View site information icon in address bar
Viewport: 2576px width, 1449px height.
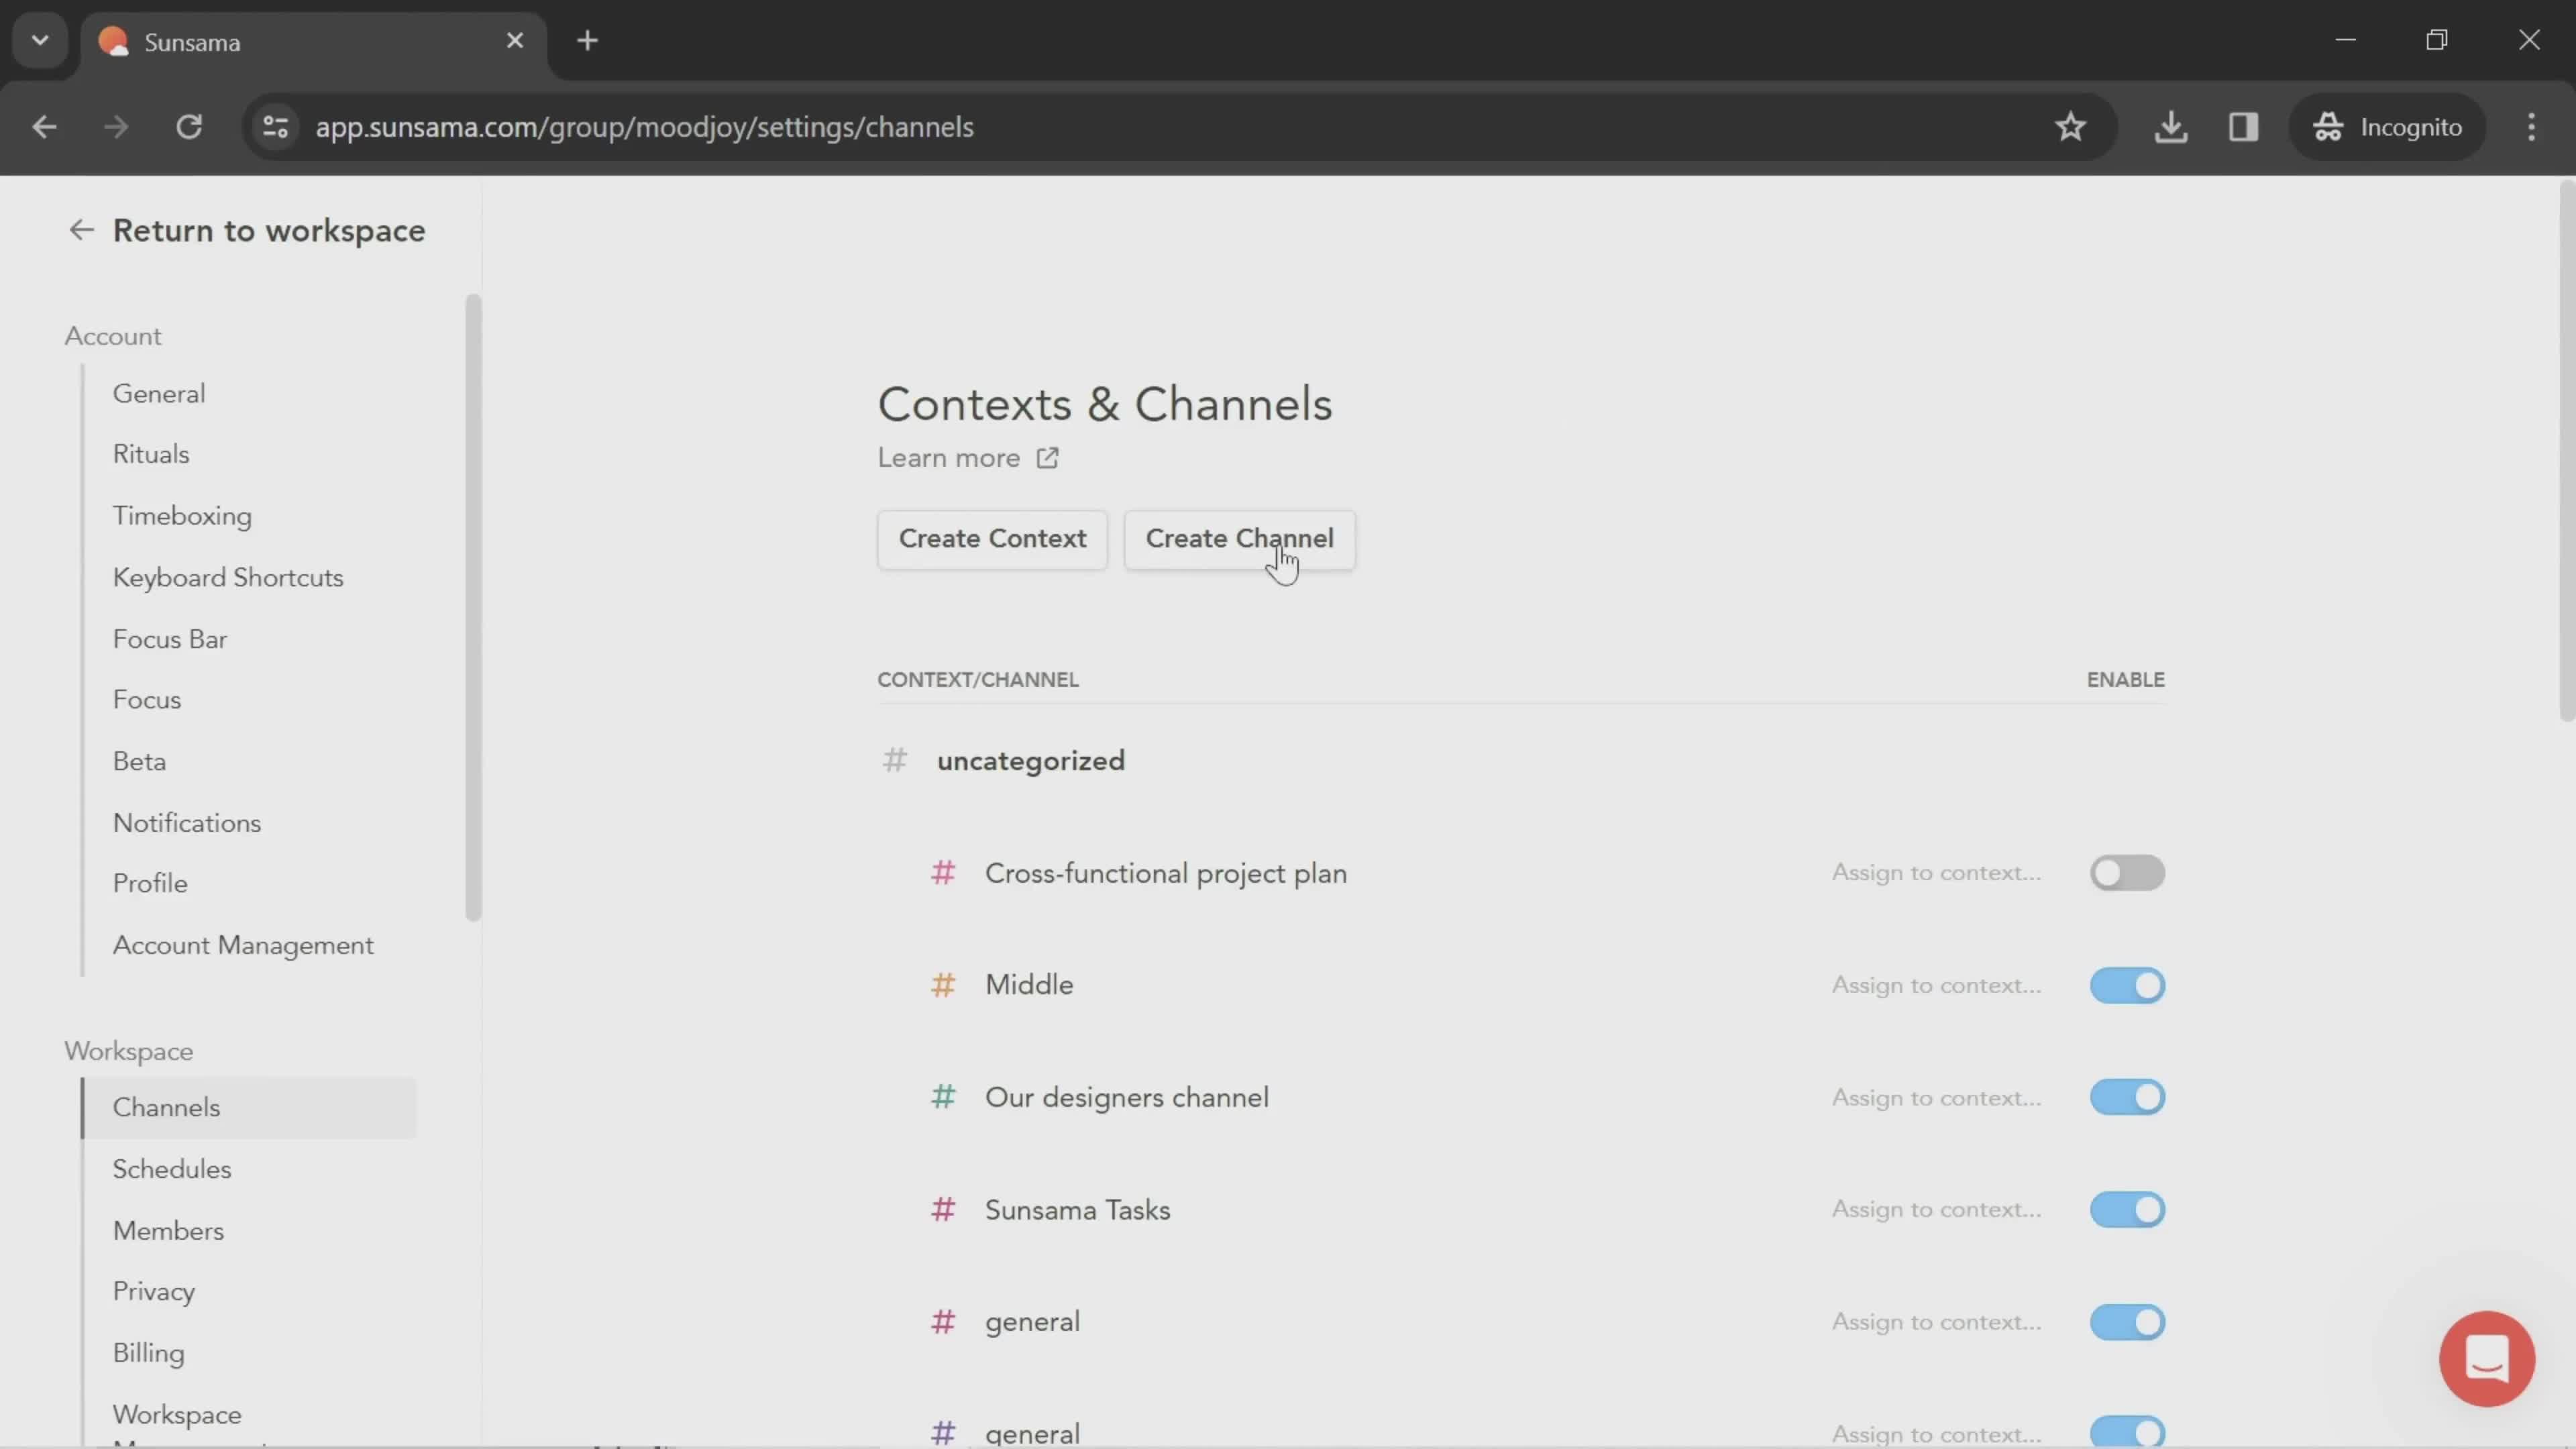tap(276, 127)
